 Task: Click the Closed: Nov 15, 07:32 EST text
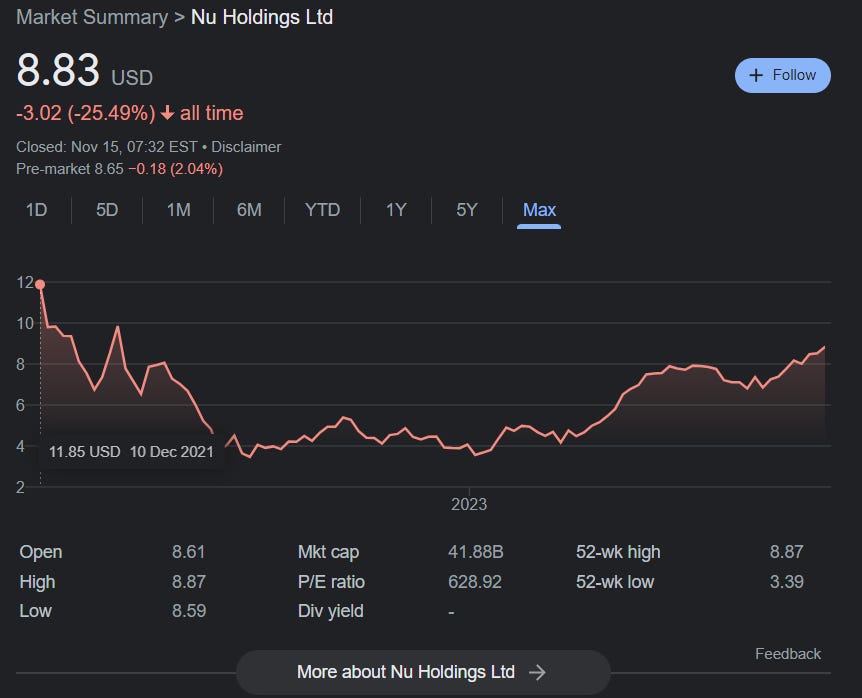click(107, 147)
